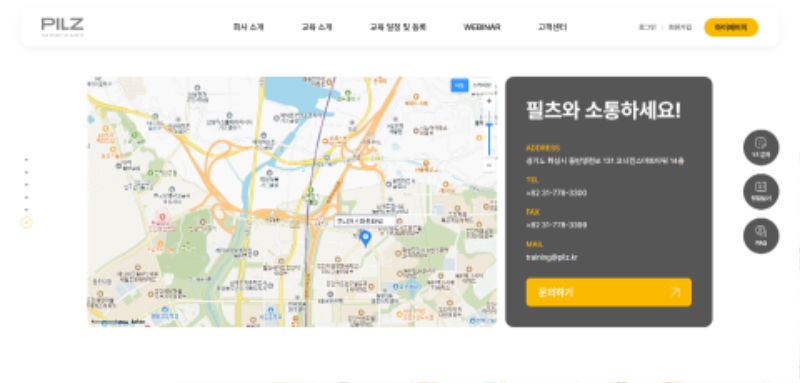Click the blue location pin on map
800x383 pixels.
(365, 239)
